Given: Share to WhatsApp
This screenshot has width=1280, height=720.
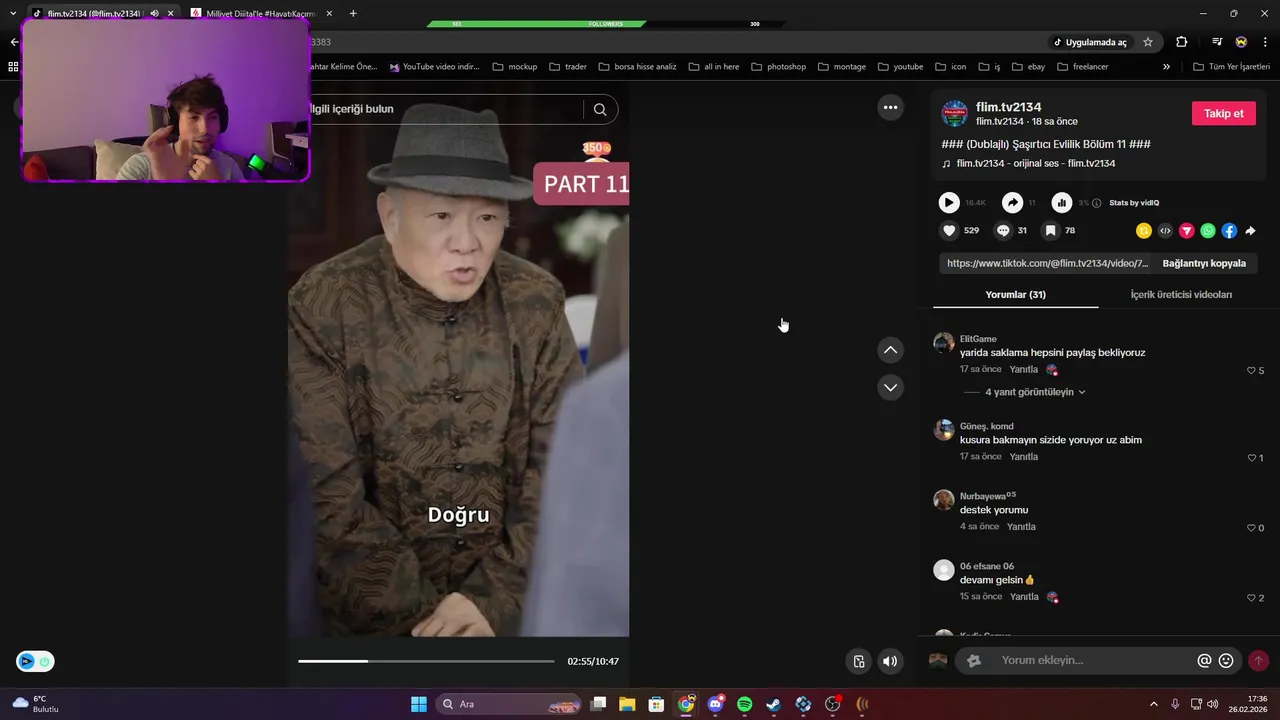Looking at the screenshot, I should (x=1208, y=230).
